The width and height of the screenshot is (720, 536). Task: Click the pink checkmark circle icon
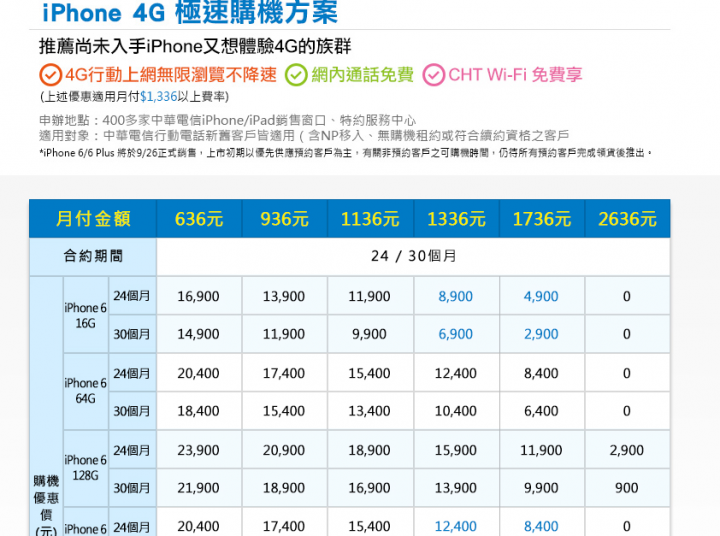[x=433, y=75]
